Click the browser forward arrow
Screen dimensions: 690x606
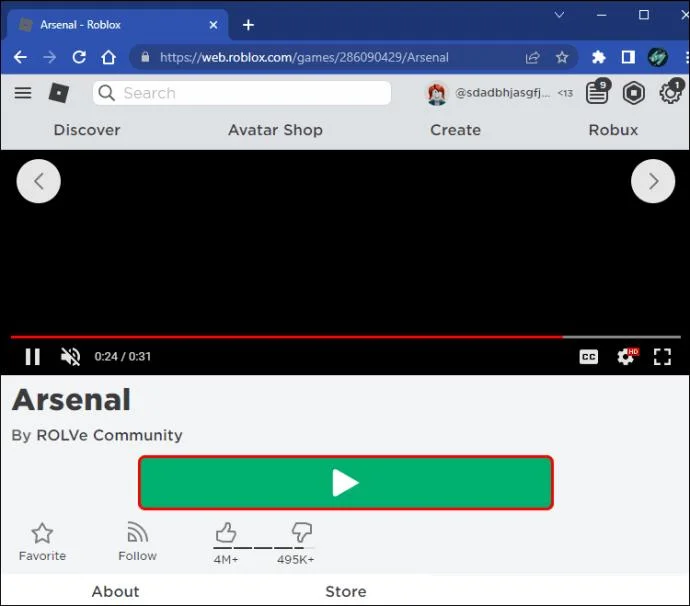click(50, 57)
